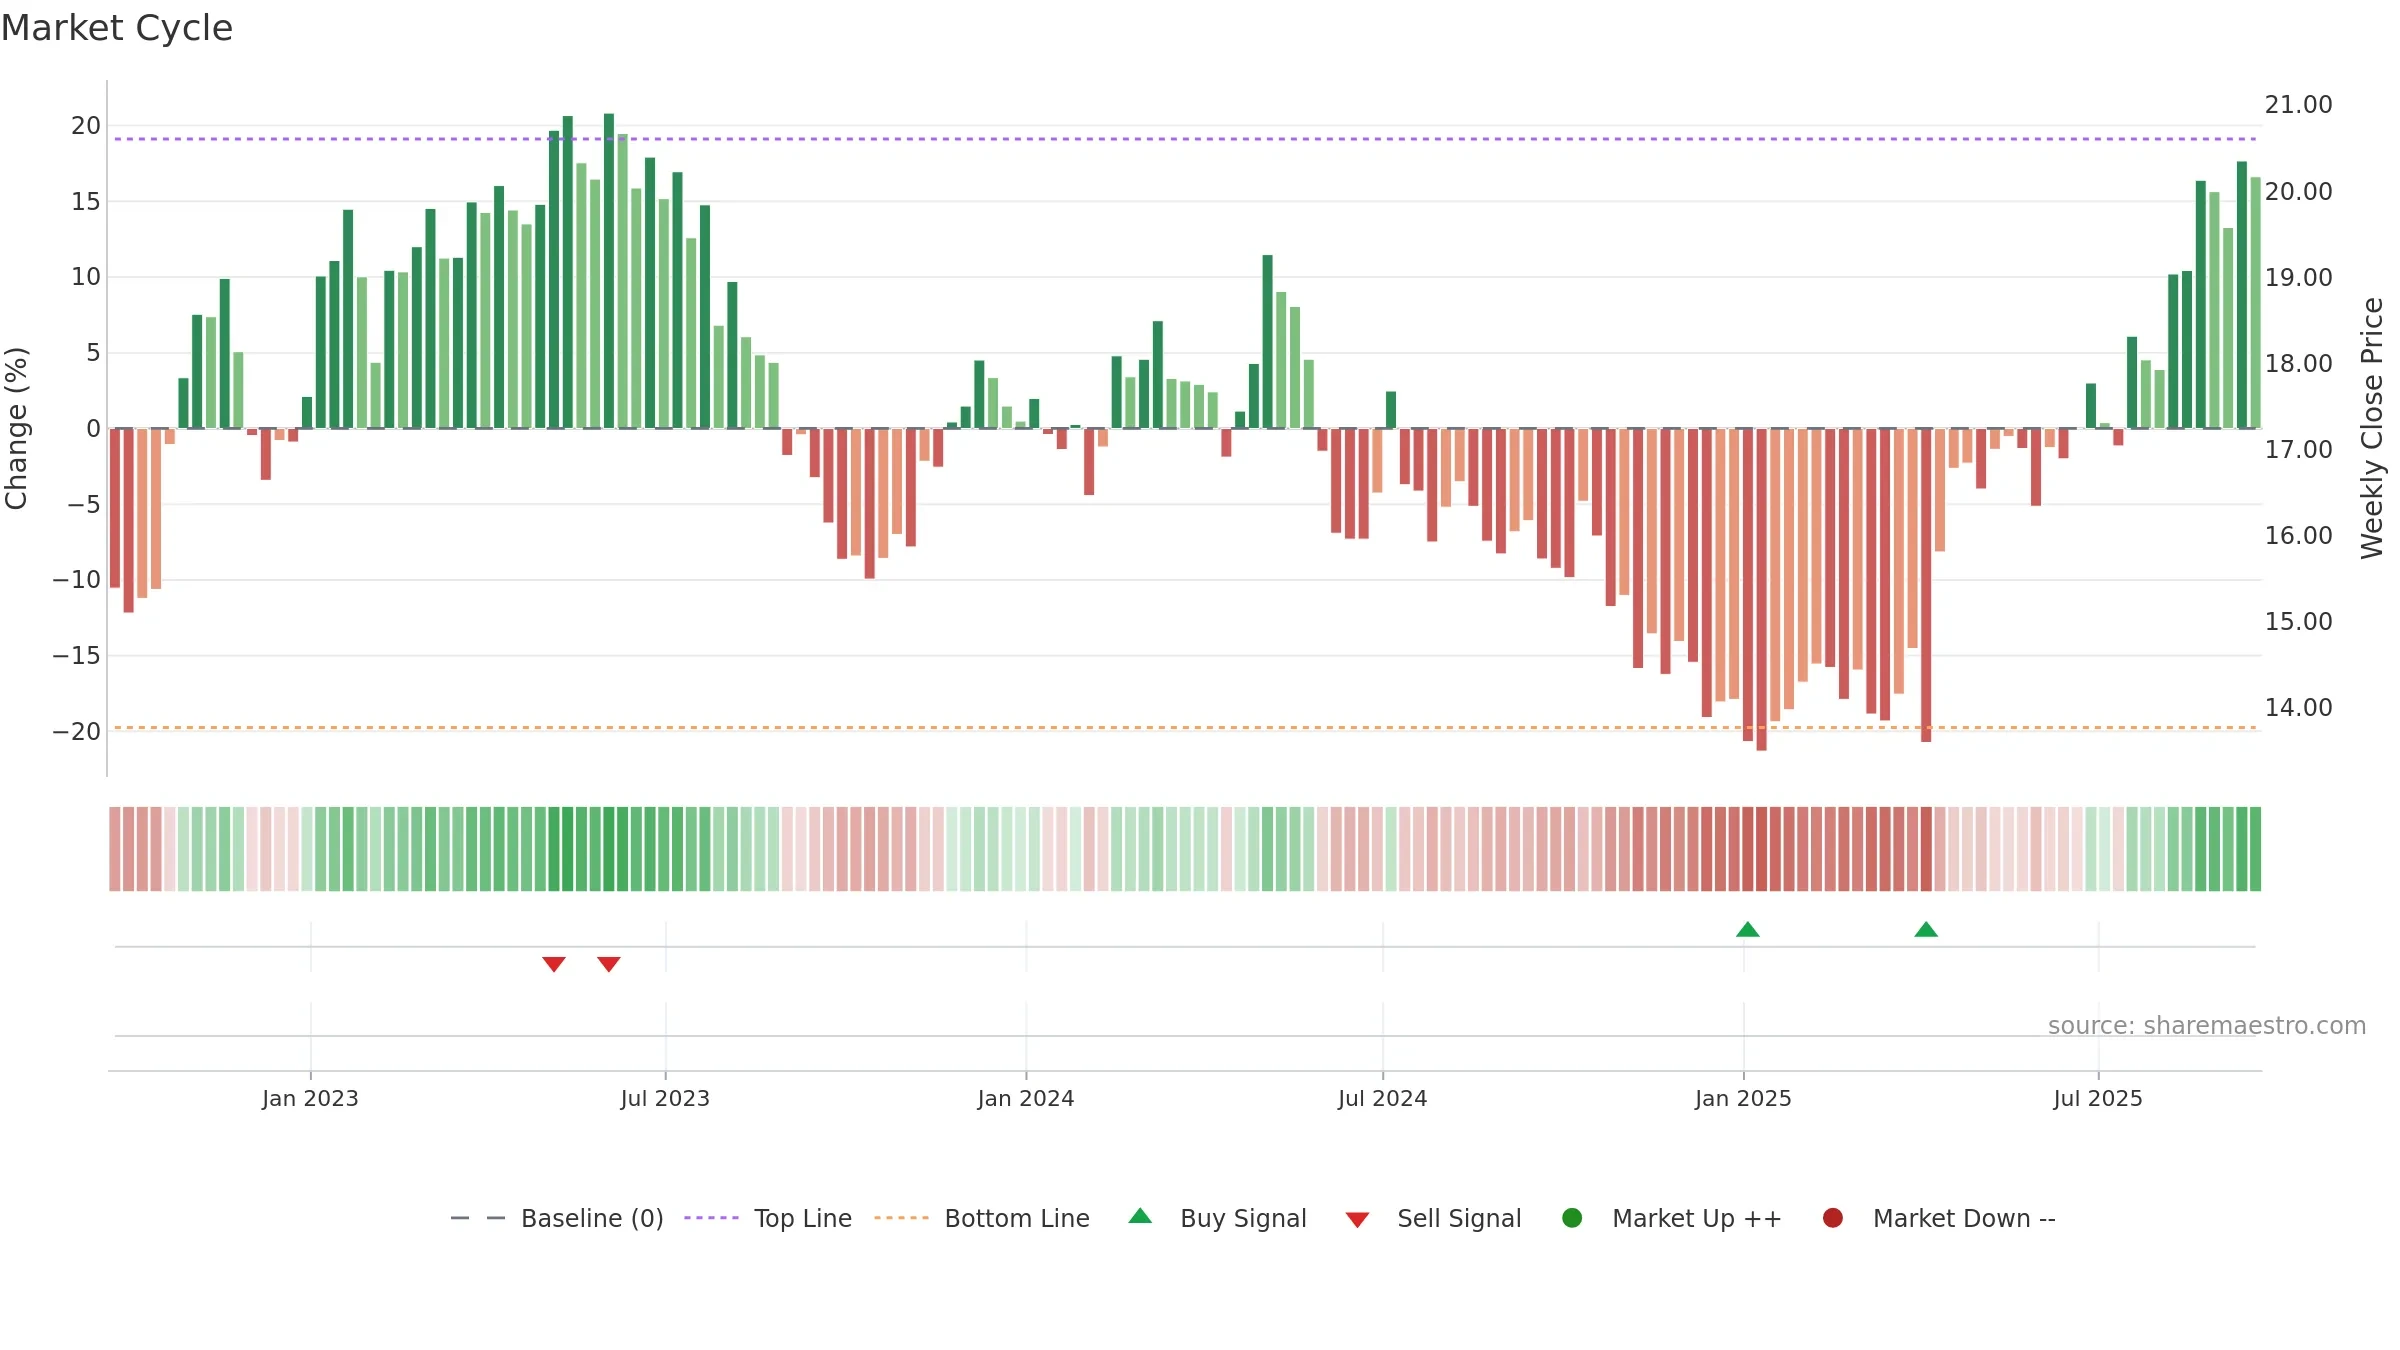Toggle the Sell Signal legend label
Image resolution: width=2400 pixels, height=1350 pixels.
1459,1219
